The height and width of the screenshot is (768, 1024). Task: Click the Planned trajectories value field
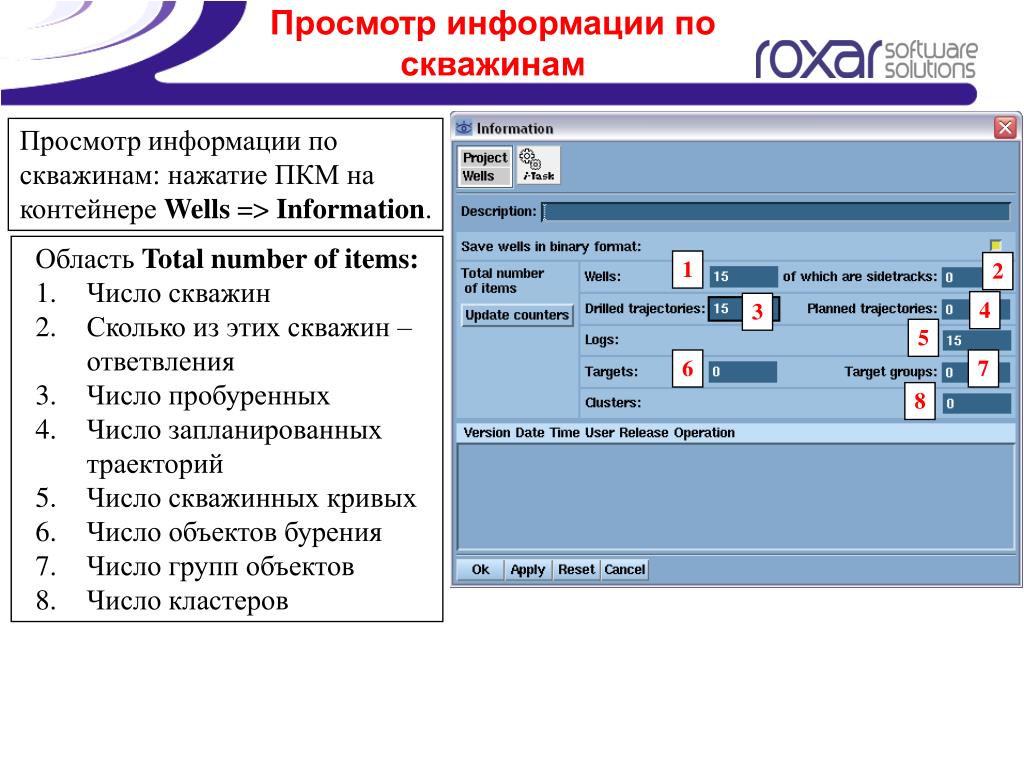pyautogui.click(x=976, y=308)
